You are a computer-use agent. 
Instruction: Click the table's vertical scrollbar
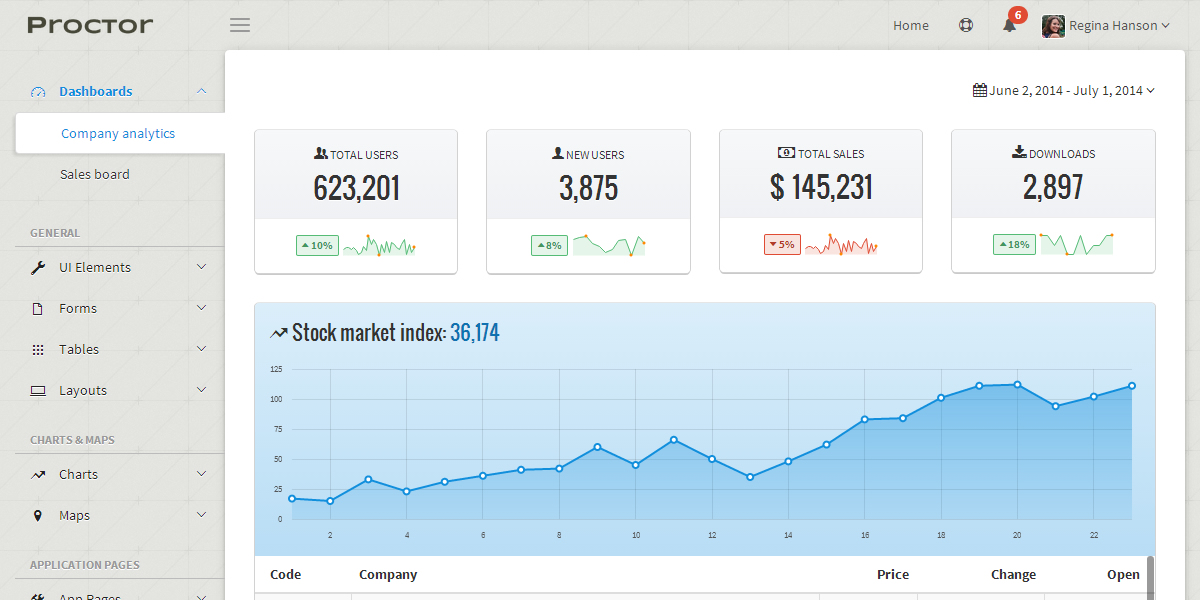pyautogui.click(x=1150, y=576)
